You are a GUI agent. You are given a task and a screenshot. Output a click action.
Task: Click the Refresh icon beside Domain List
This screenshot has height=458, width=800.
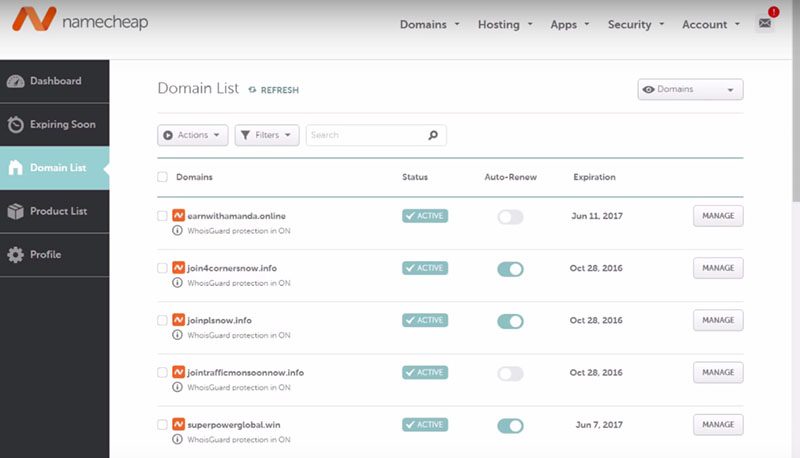point(253,90)
